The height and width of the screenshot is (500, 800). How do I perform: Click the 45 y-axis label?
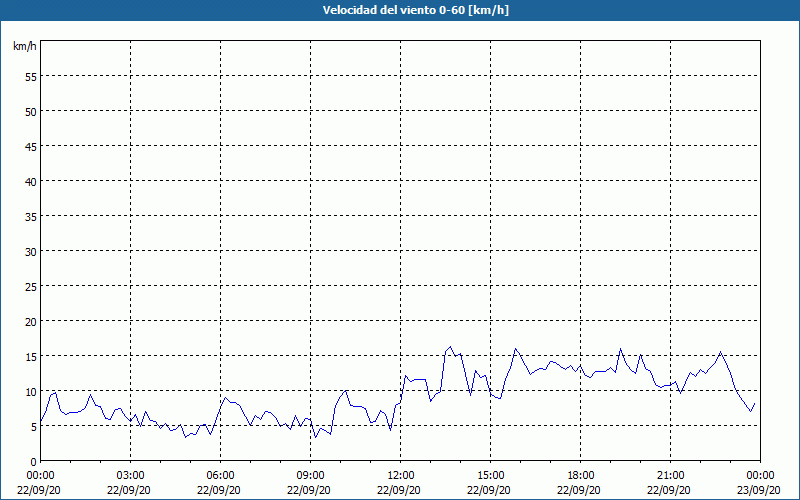pyautogui.click(x=31, y=146)
